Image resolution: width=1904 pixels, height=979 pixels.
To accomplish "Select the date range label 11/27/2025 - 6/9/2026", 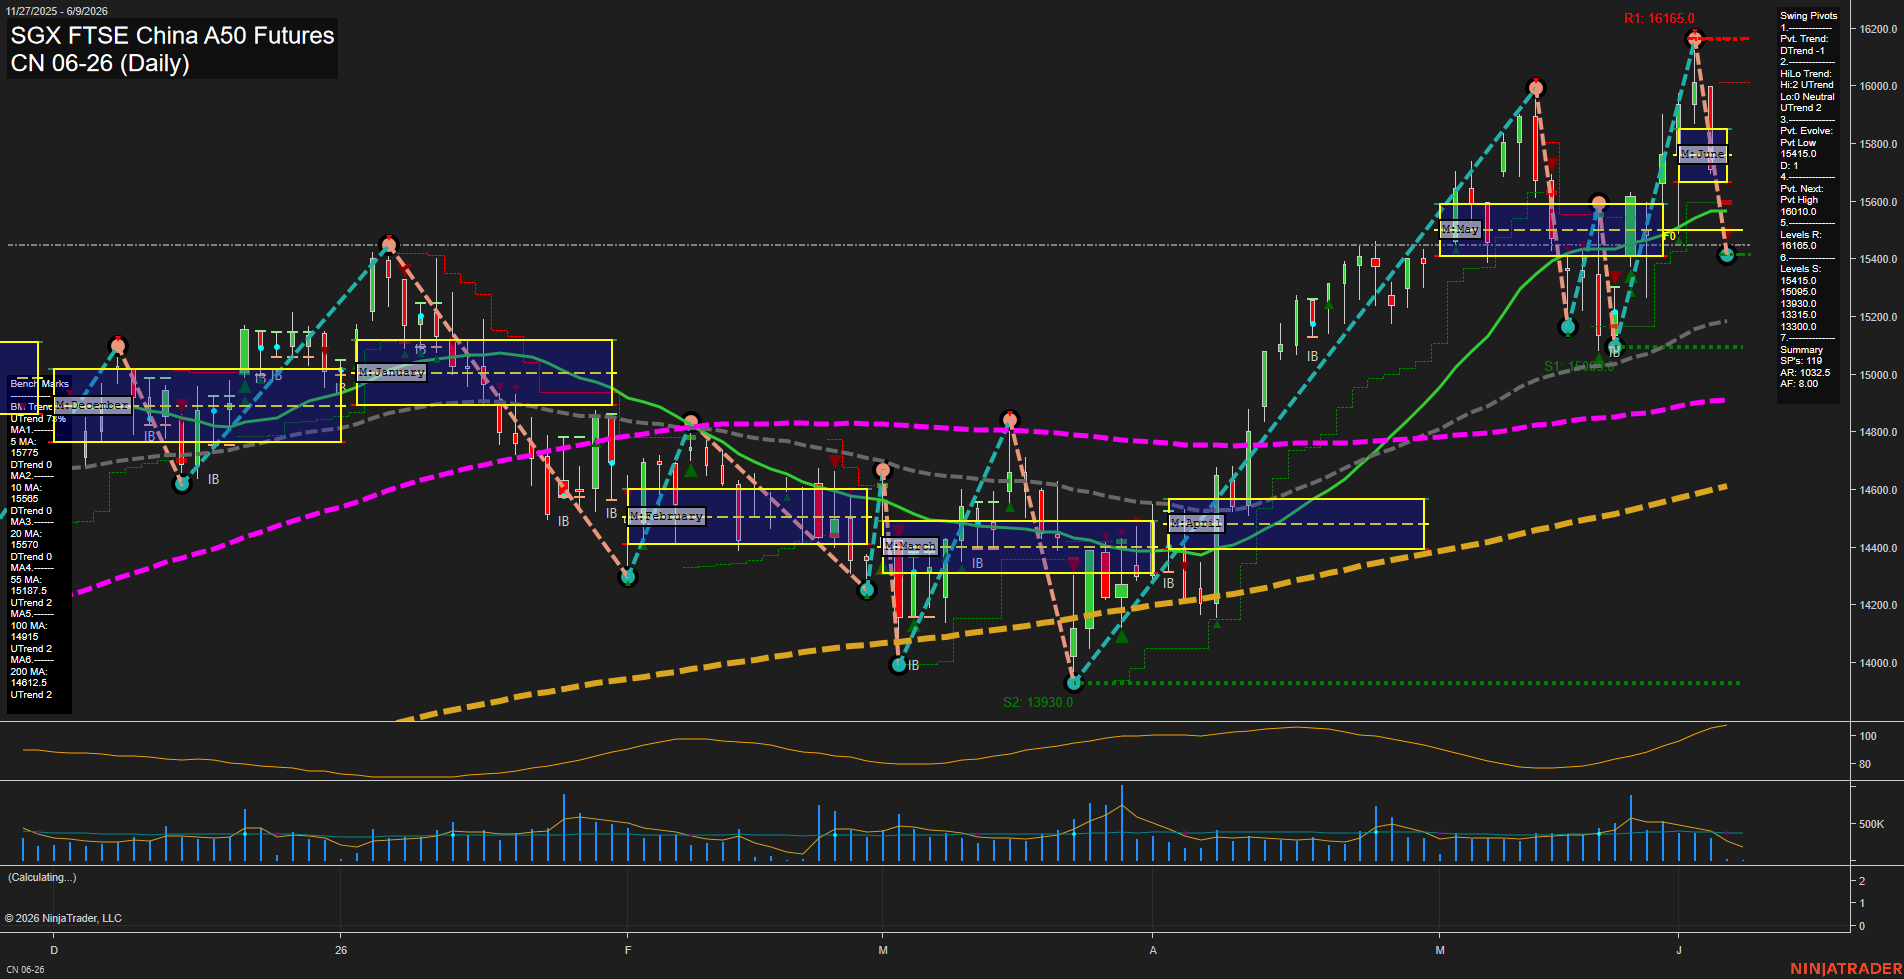I will point(57,11).
